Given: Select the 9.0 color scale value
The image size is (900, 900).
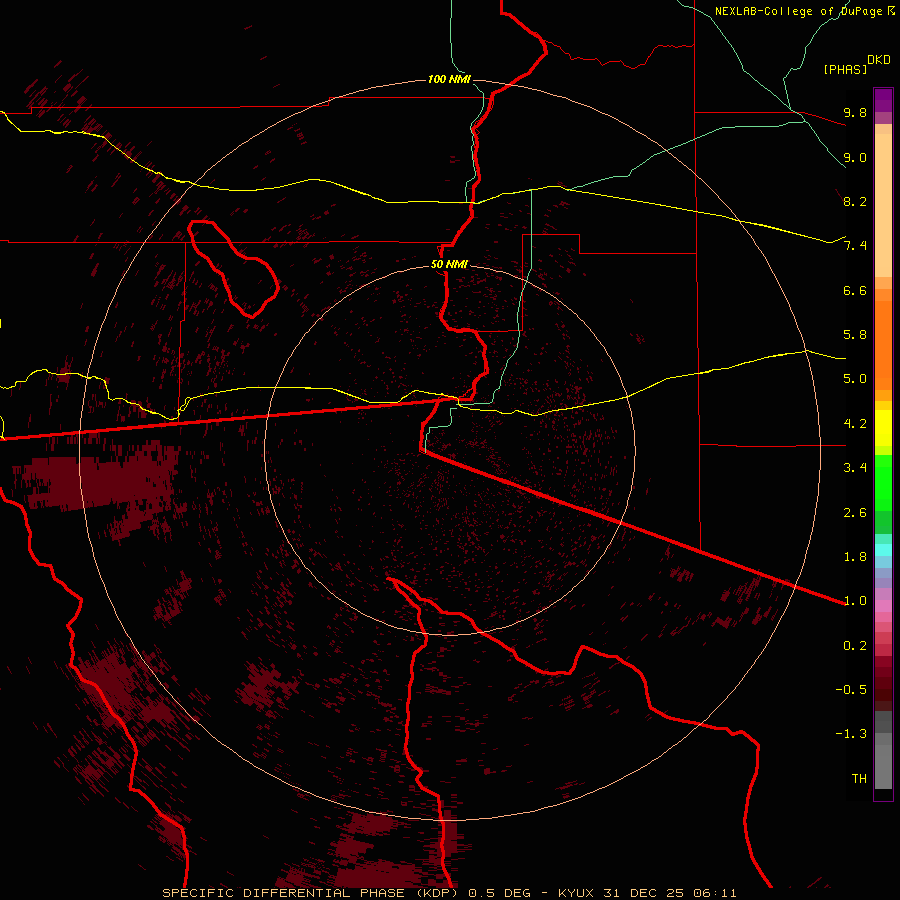Looking at the screenshot, I should click(x=855, y=157).
